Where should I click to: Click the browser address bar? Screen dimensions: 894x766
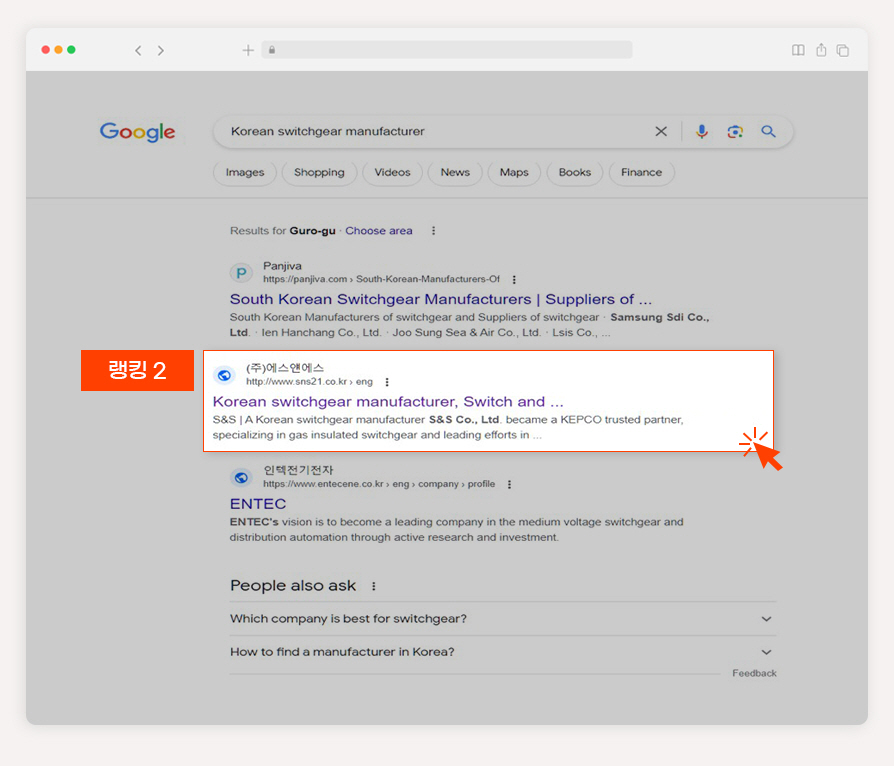pos(446,50)
